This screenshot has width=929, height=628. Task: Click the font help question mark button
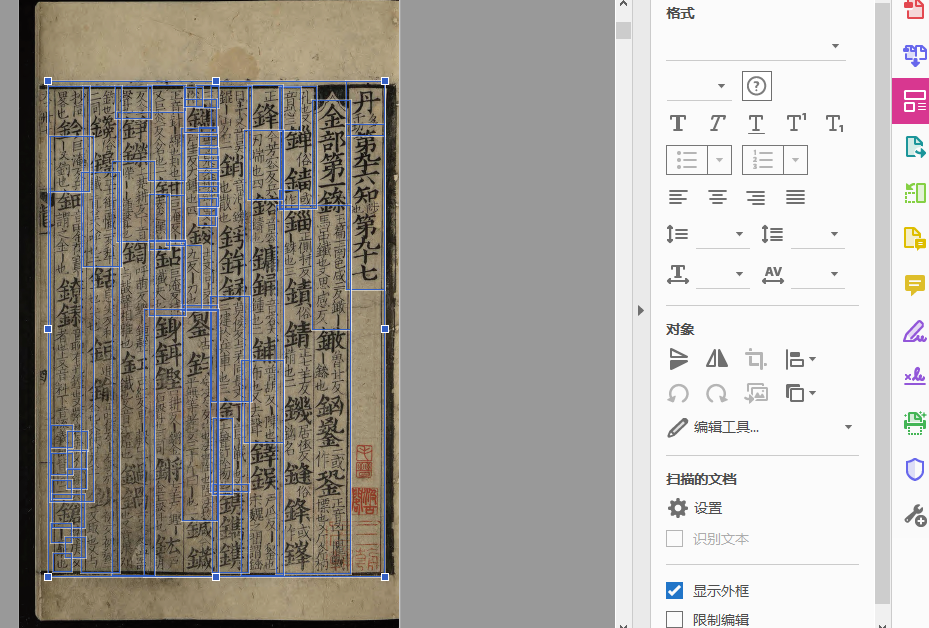(757, 86)
